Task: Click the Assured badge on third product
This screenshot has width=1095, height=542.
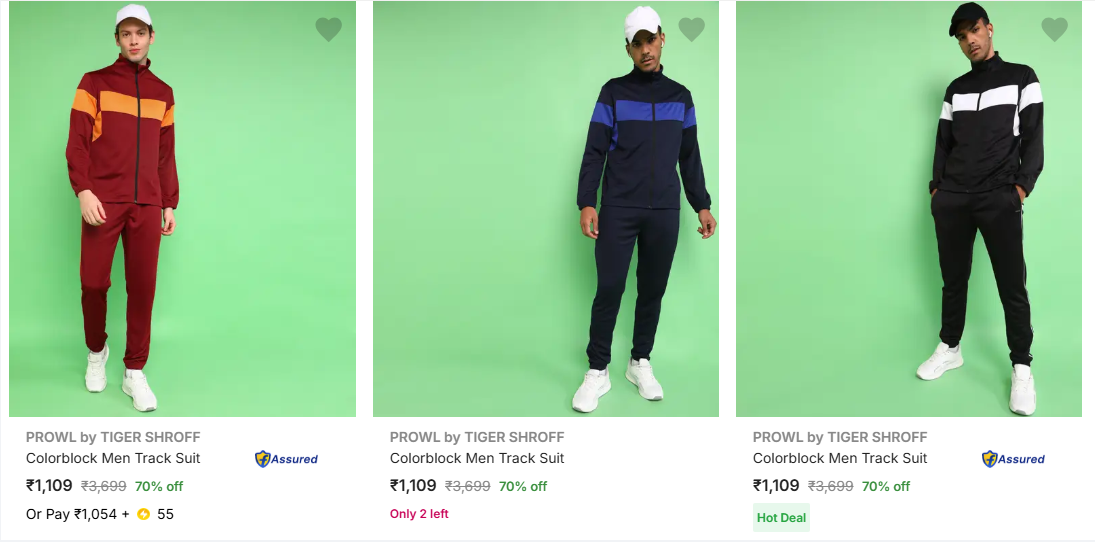Action: tap(1013, 459)
